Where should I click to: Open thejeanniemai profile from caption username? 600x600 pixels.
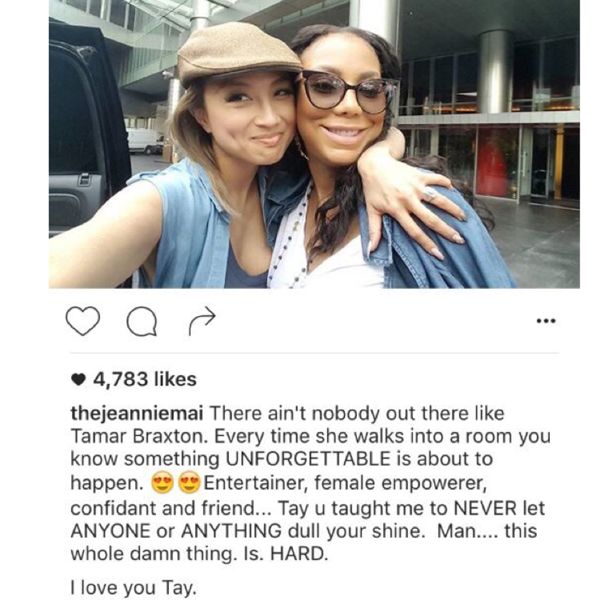coord(137,414)
